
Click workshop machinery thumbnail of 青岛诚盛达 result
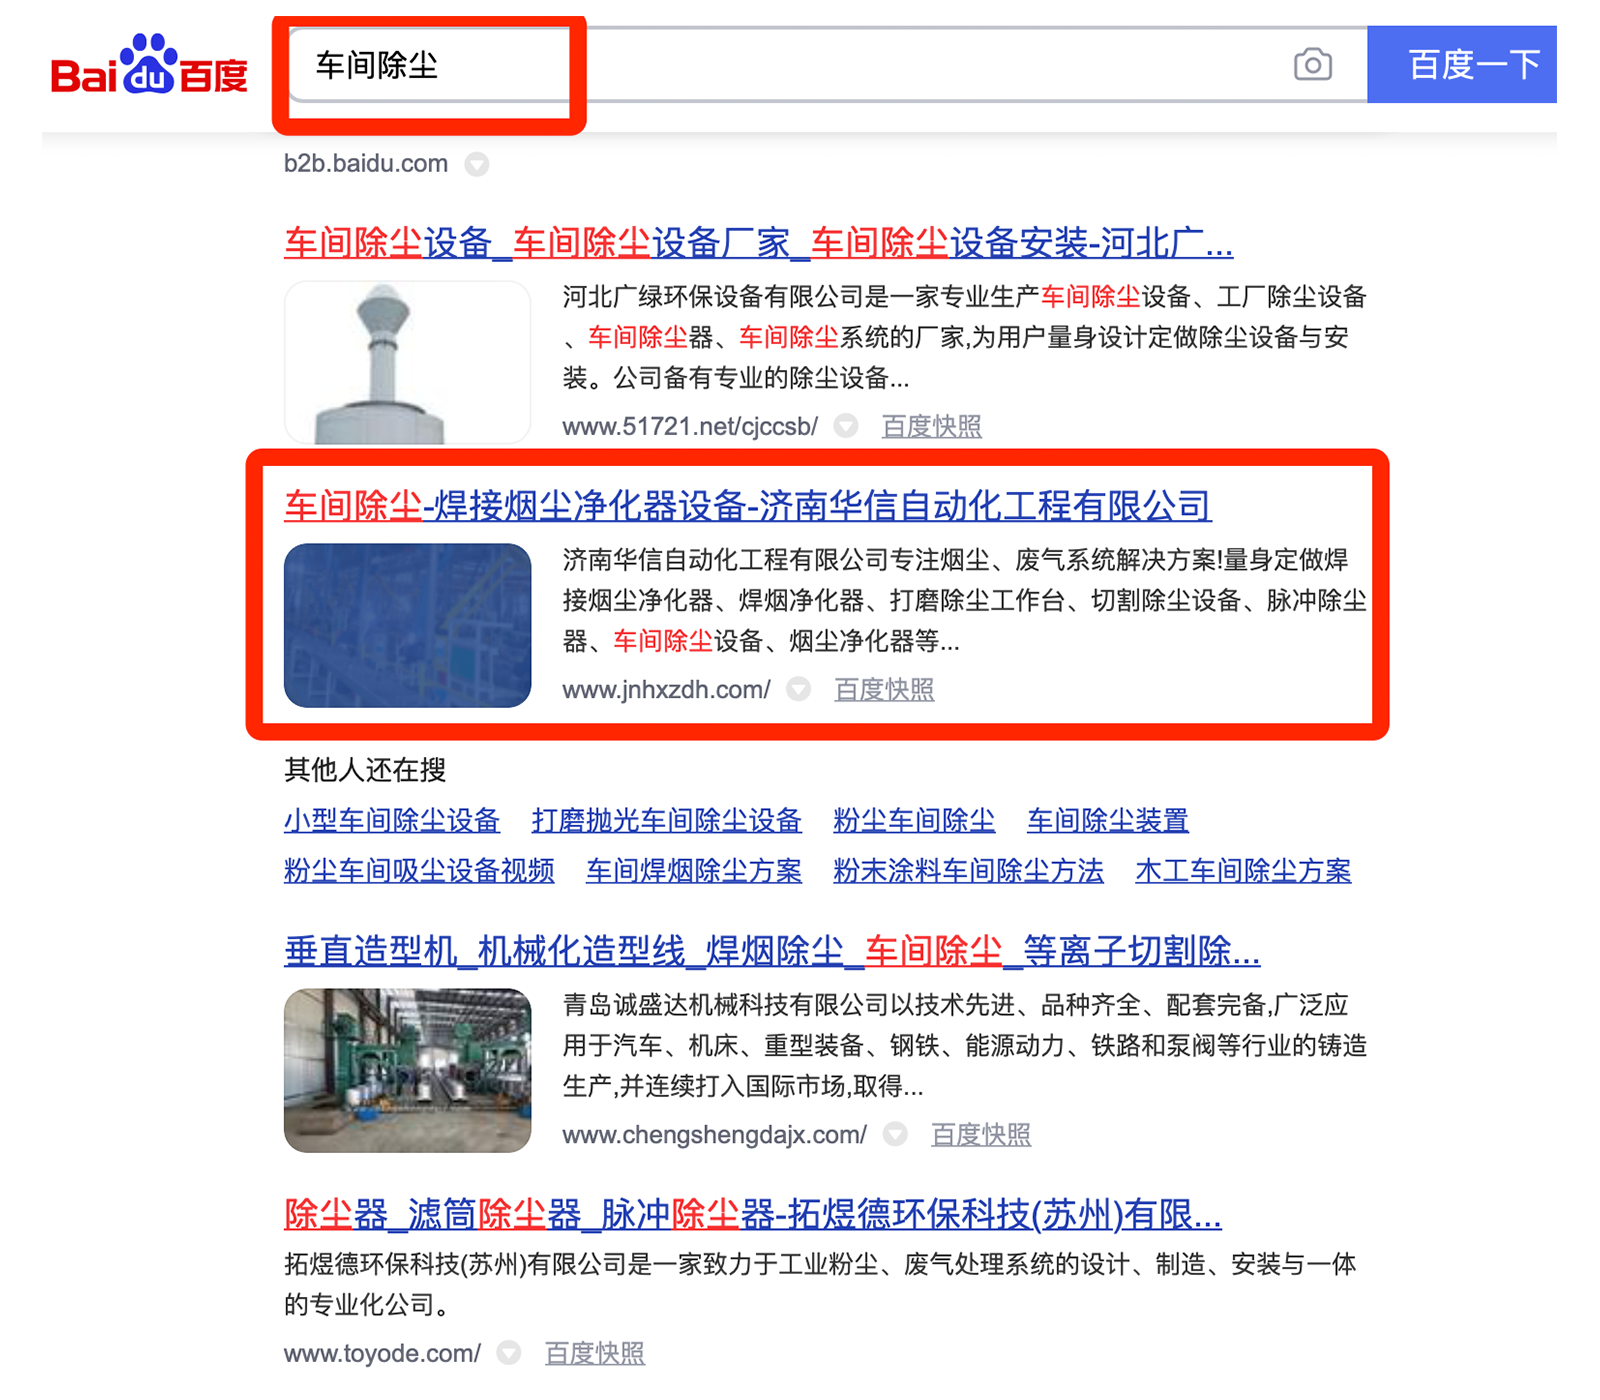[x=407, y=1070]
